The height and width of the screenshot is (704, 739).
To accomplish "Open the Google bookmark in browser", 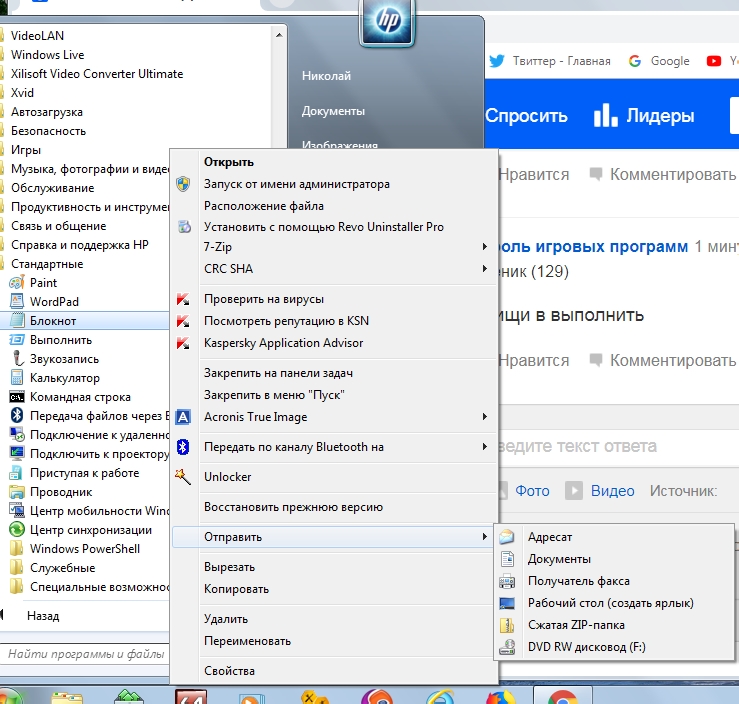I will (x=659, y=61).
